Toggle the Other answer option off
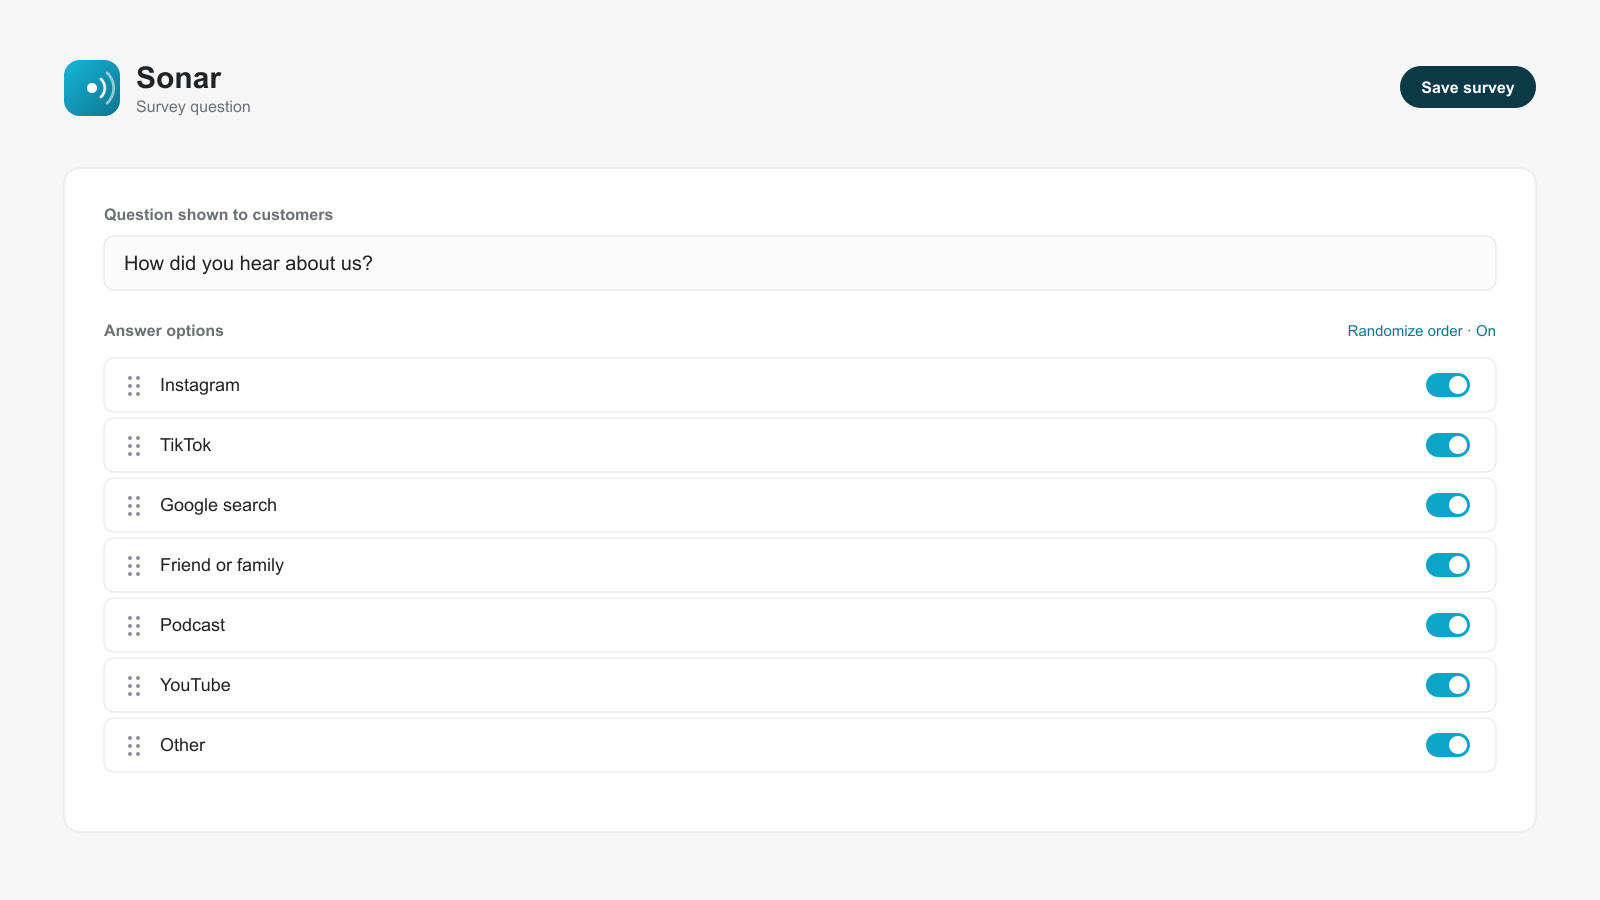This screenshot has width=1600, height=900. (x=1448, y=745)
